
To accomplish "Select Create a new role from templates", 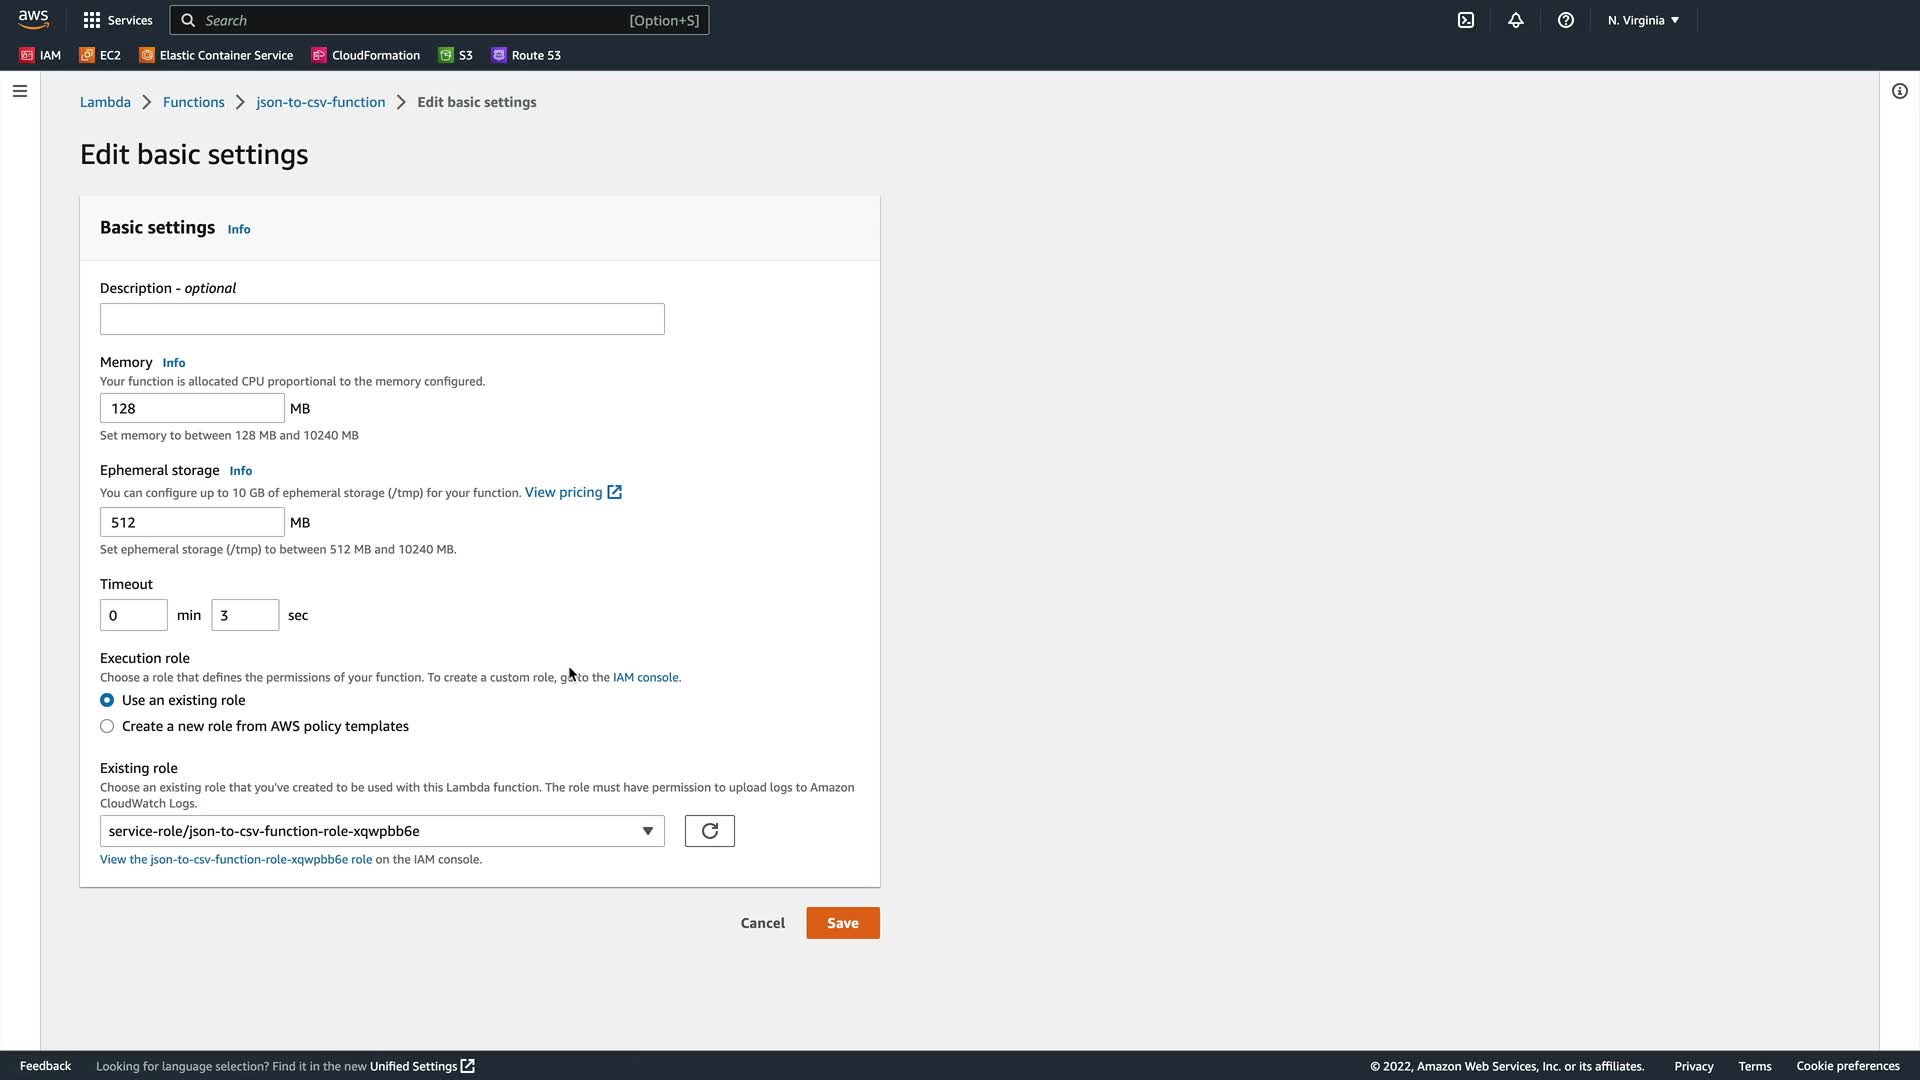I will (x=107, y=726).
